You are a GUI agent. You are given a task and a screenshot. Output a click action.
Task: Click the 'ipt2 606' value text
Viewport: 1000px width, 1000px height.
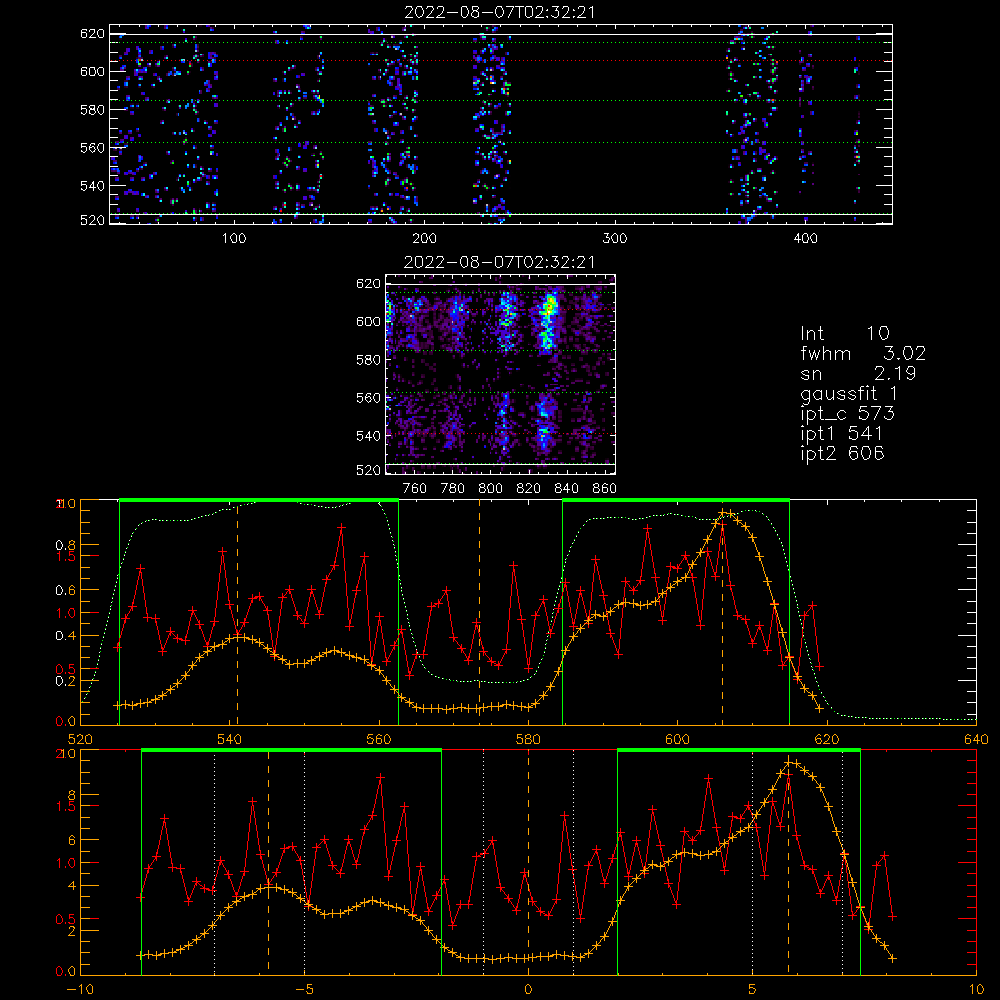[842, 453]
